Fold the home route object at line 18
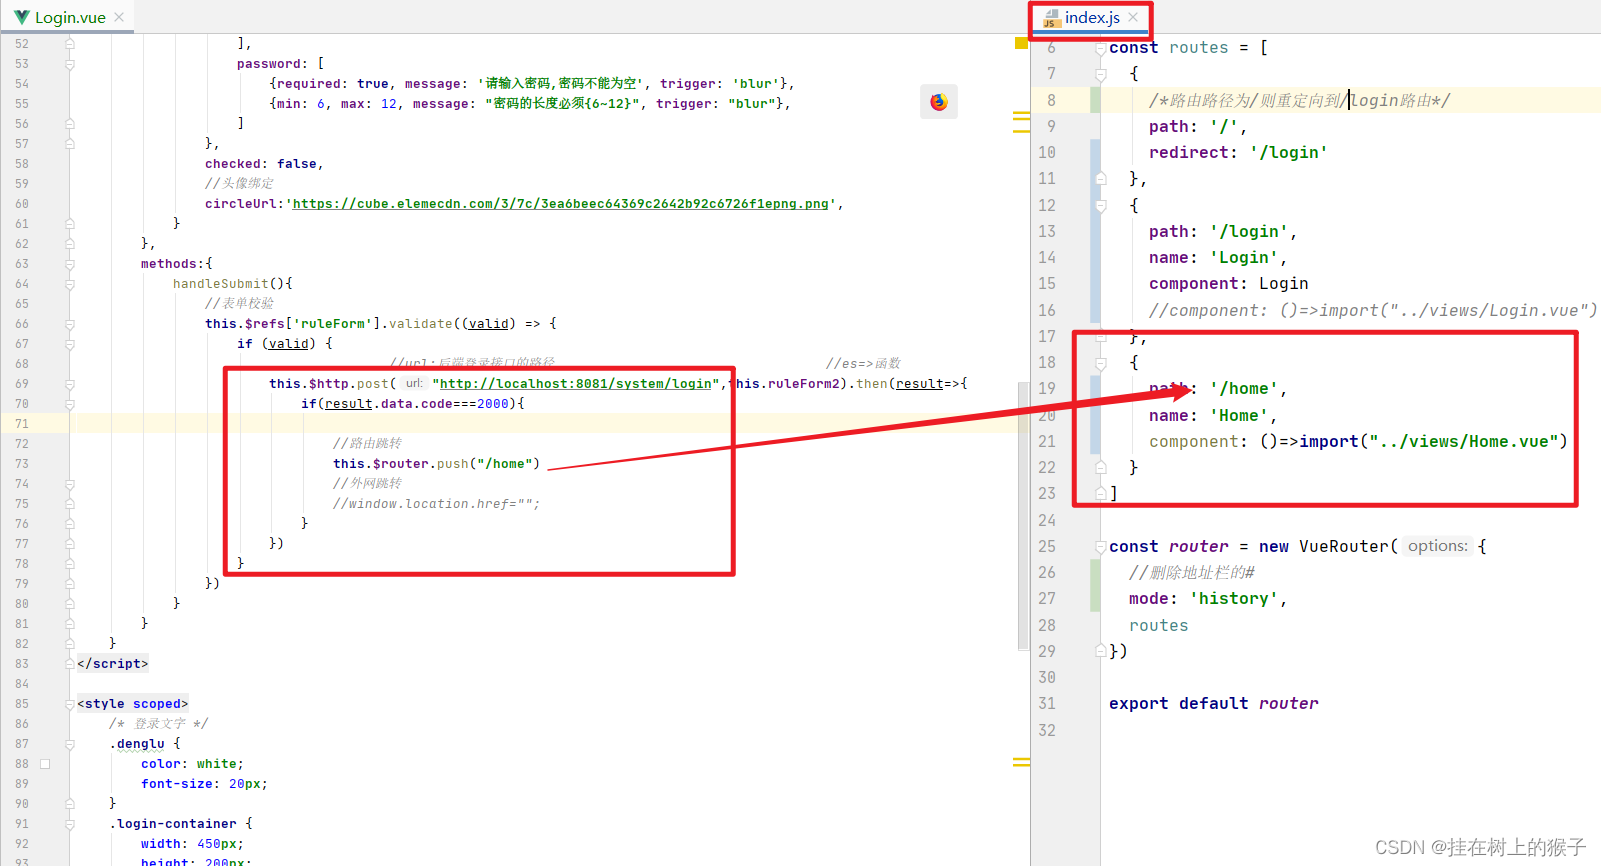The image size is (1601, 866). pyautogui.click(x=1100, y=363)
